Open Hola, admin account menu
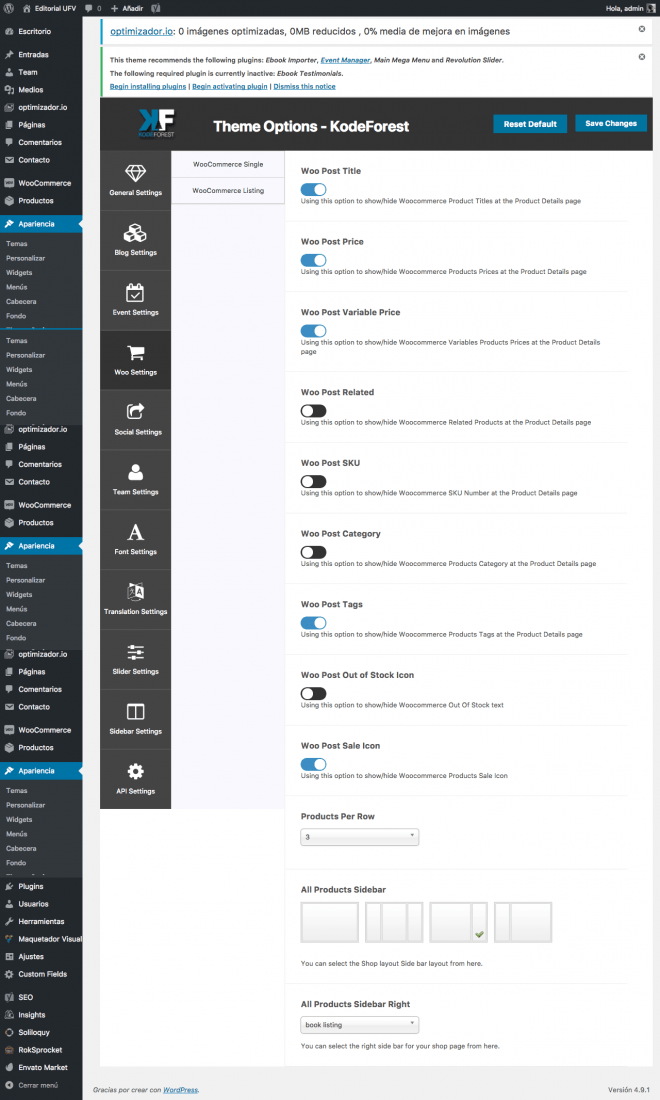 631,8
